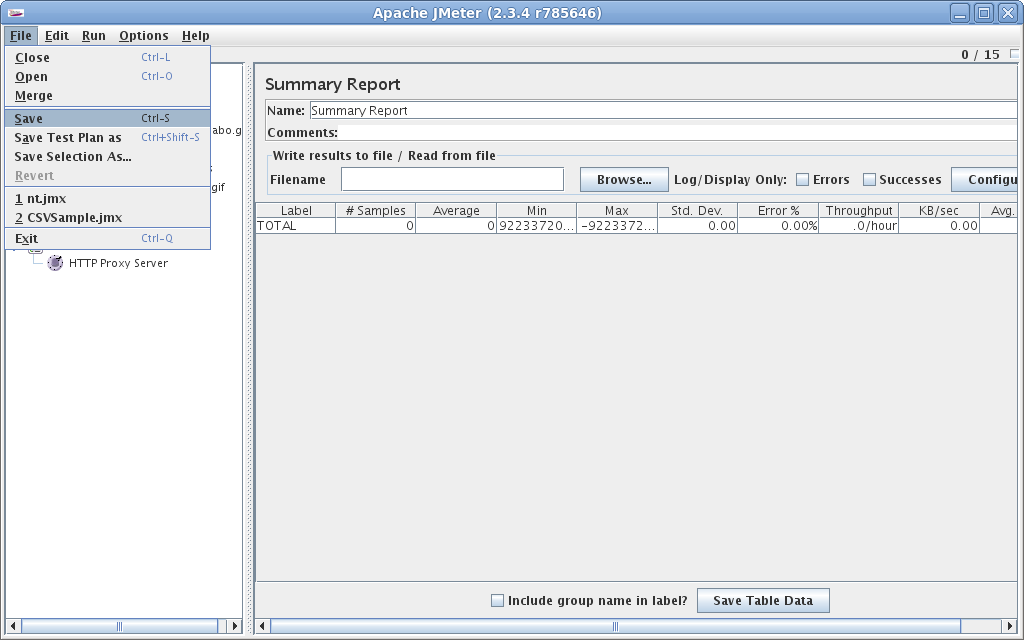Click the KB/sec column header
Screen dimensions: 1024x640
point(939,210)
